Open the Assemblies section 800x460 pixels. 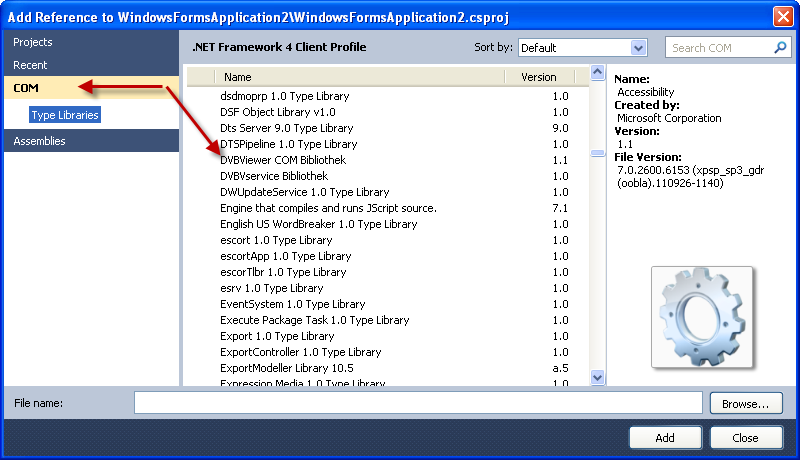[x=39, y=141]
